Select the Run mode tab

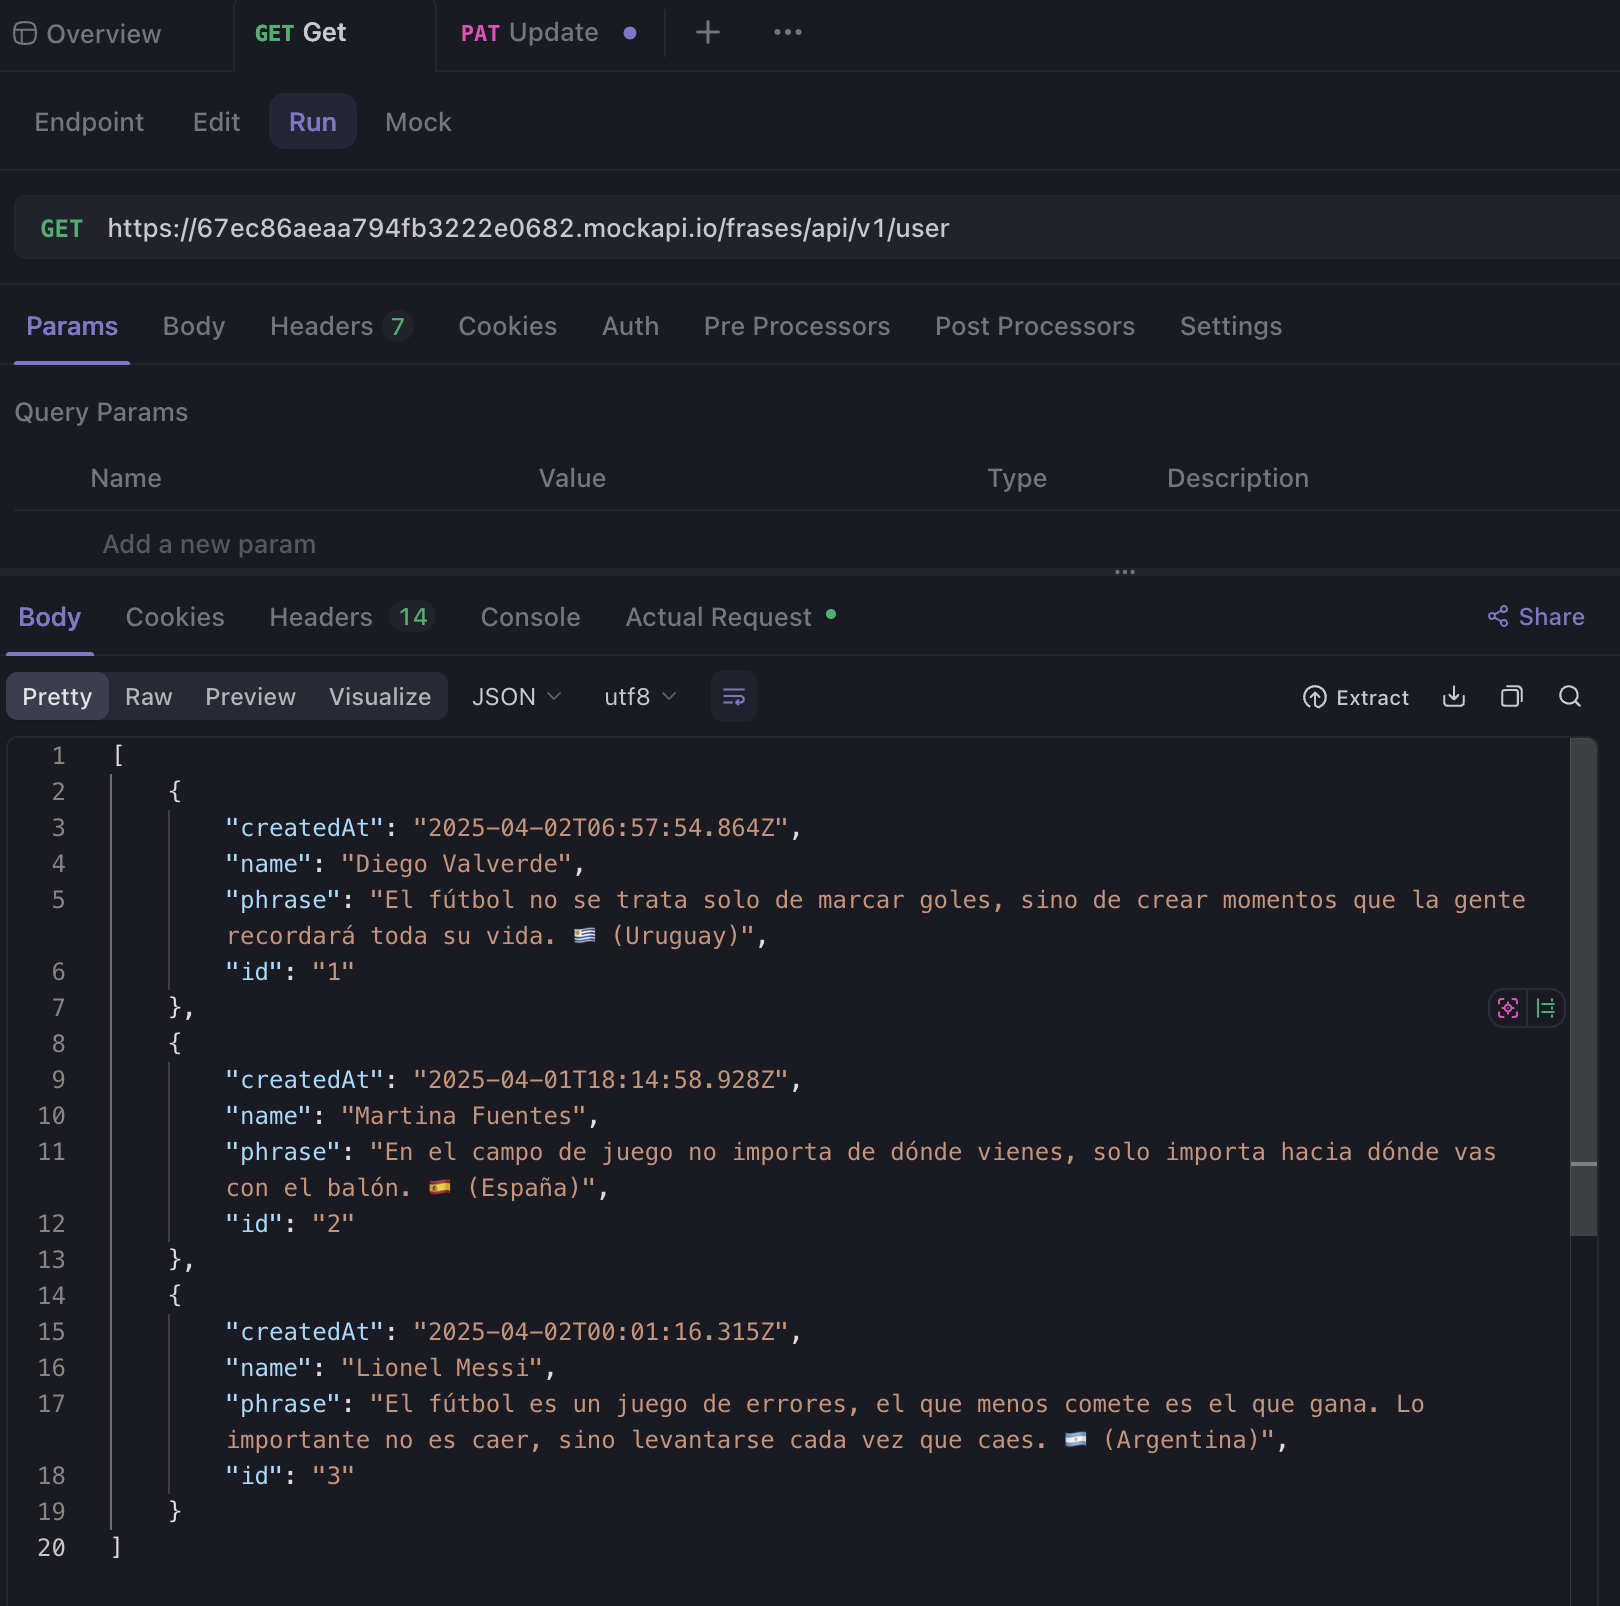tap(313, 121)
